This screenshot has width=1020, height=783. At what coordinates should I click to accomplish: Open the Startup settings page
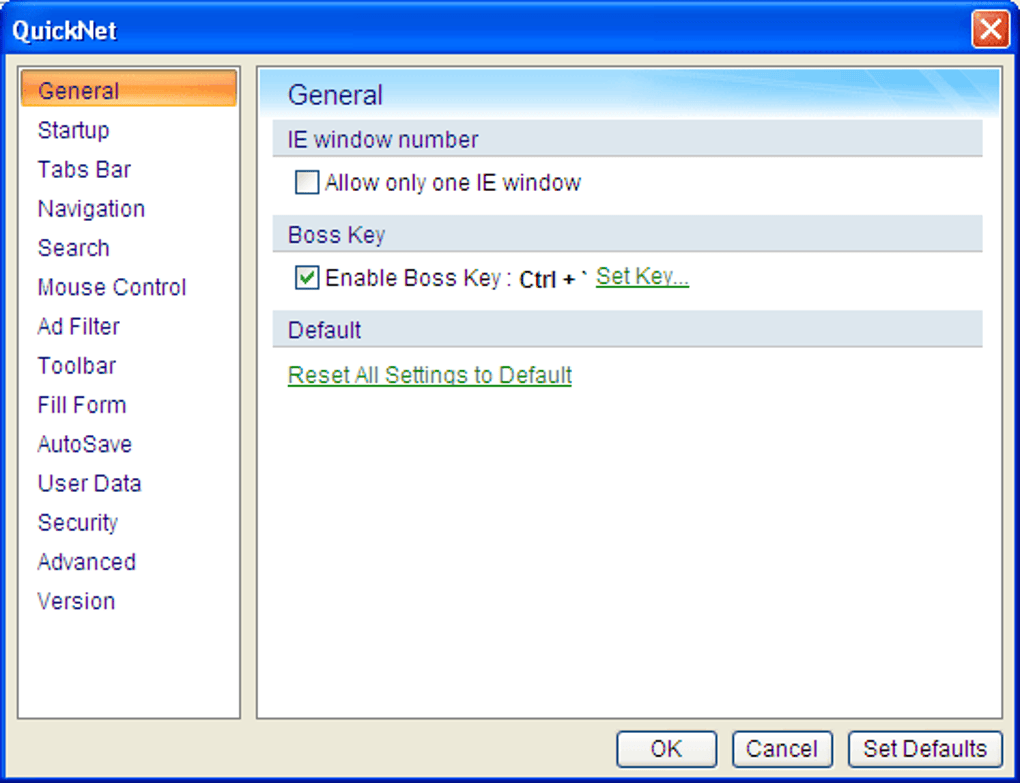(74, 130)
